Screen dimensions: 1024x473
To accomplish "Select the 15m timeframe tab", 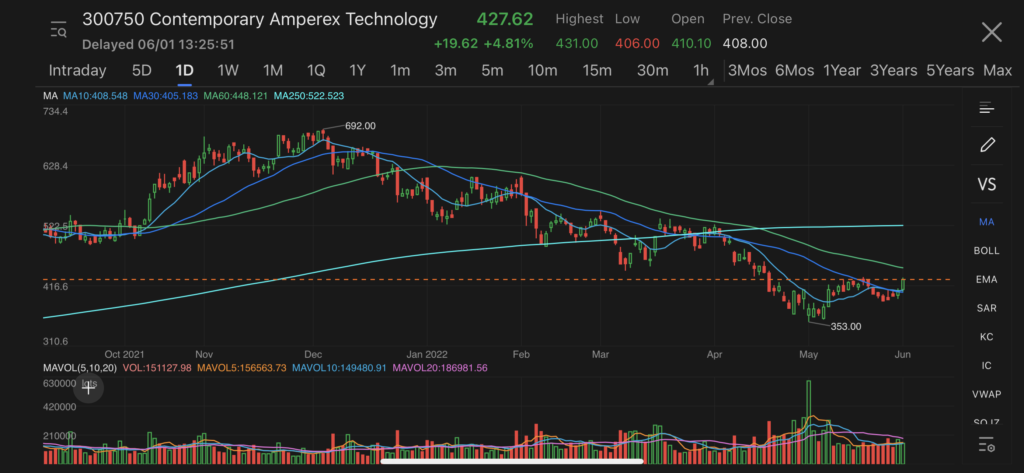I will click(597, 71).
